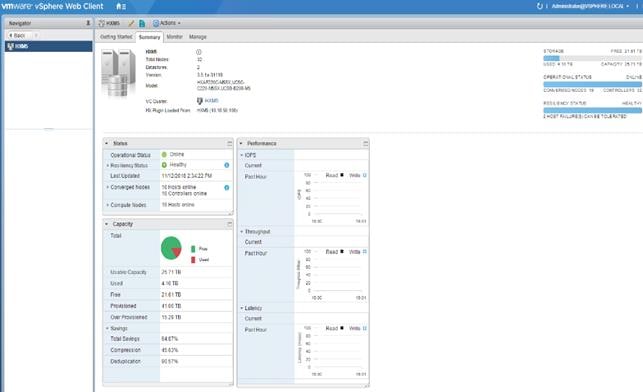Click the Resiliency Status bar at top right
The height and width of the screenshot is (392, 643).
tap(593, 110)
